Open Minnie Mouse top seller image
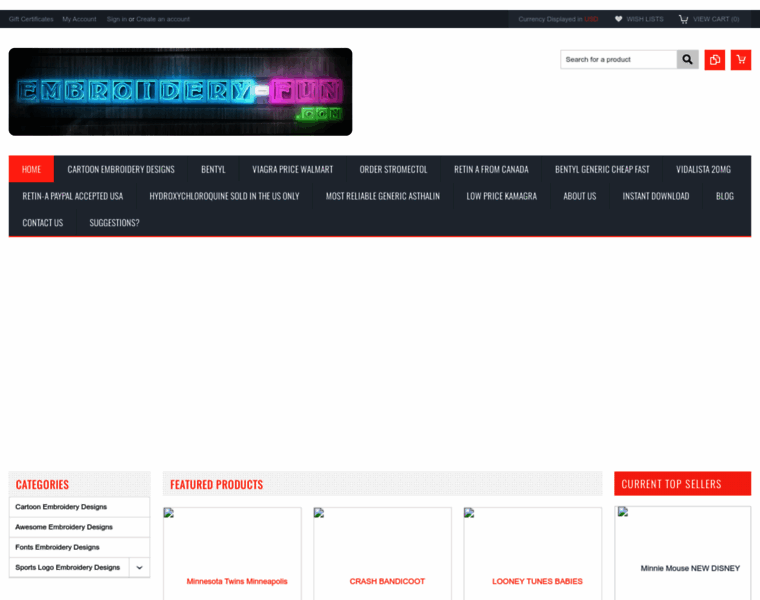The image size is (760, 600). tap(623, 512)
